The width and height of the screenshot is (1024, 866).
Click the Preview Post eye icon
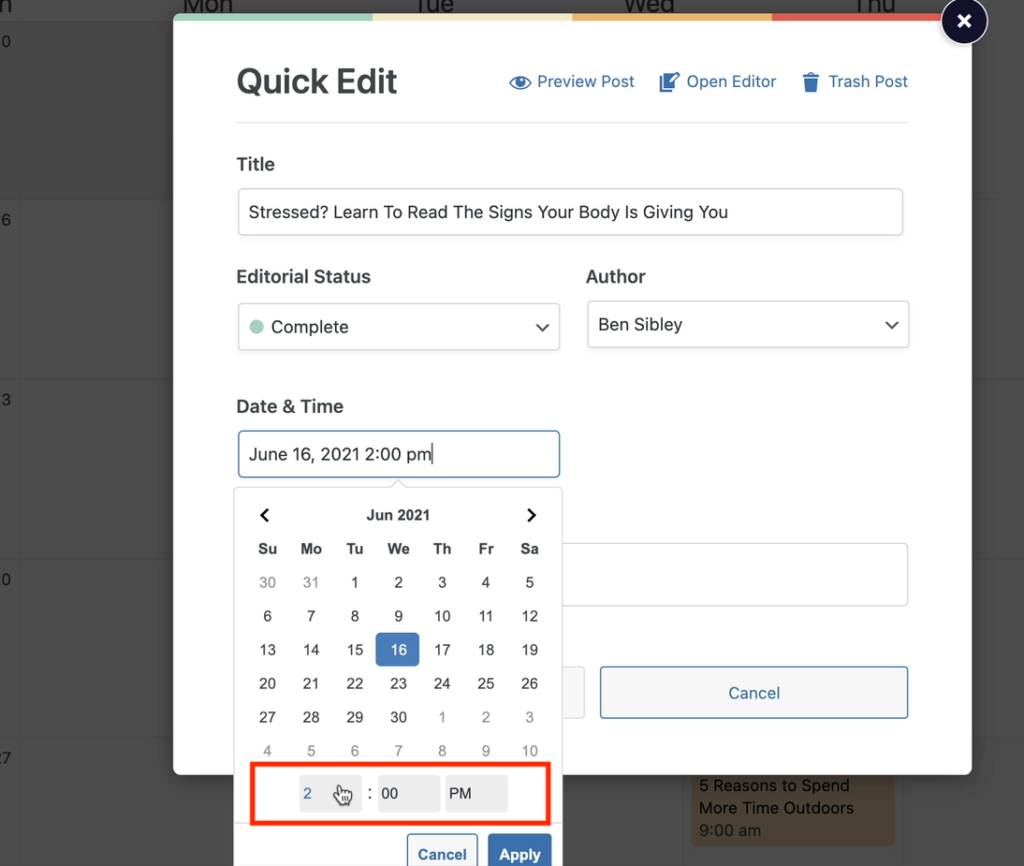pyautogui.click(x=520, y=82)
